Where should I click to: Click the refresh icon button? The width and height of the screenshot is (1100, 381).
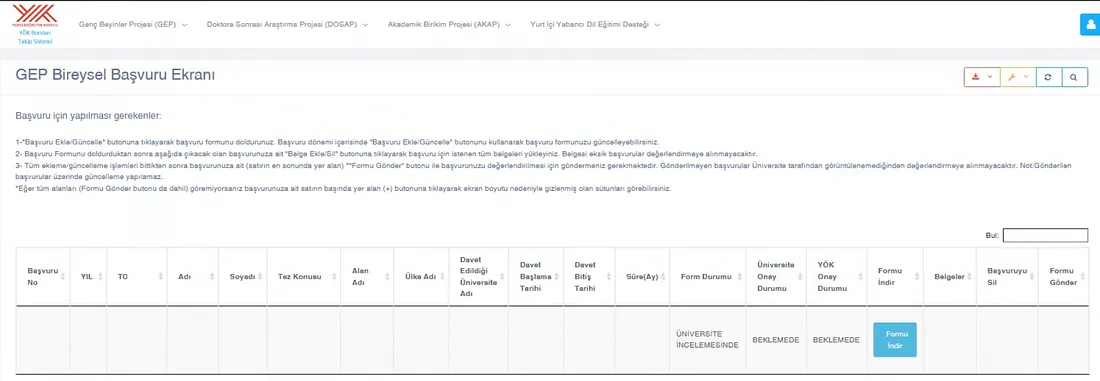coord(1048,76)
